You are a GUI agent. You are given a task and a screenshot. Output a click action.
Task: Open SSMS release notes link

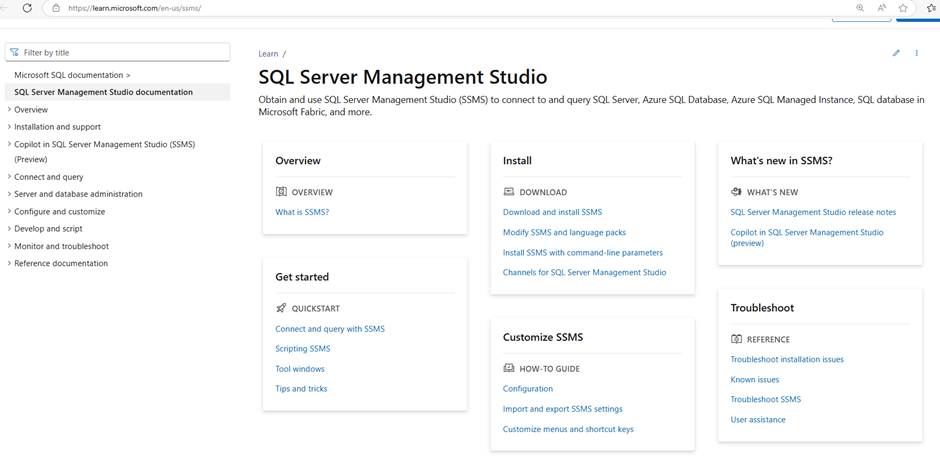pos(814,212)
